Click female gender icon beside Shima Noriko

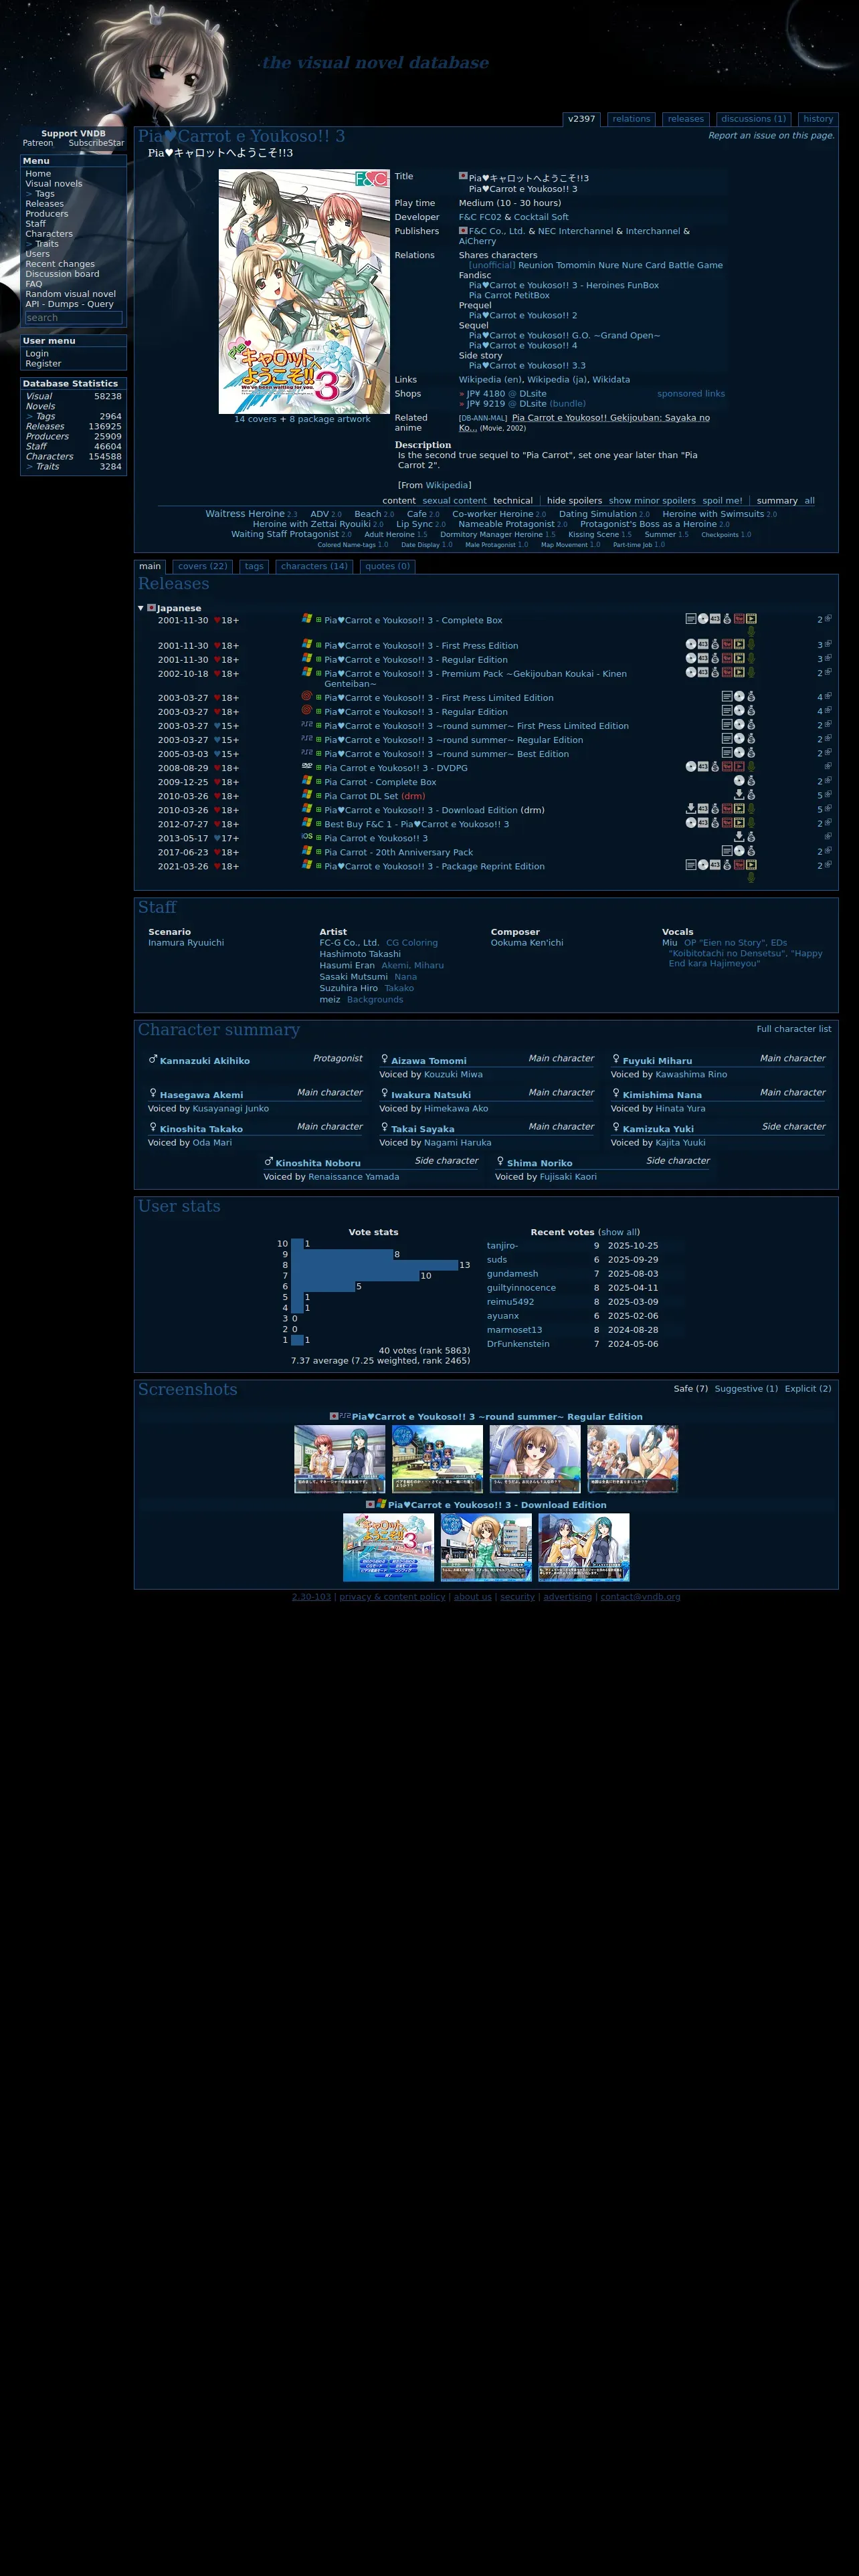coord(500,1162)
